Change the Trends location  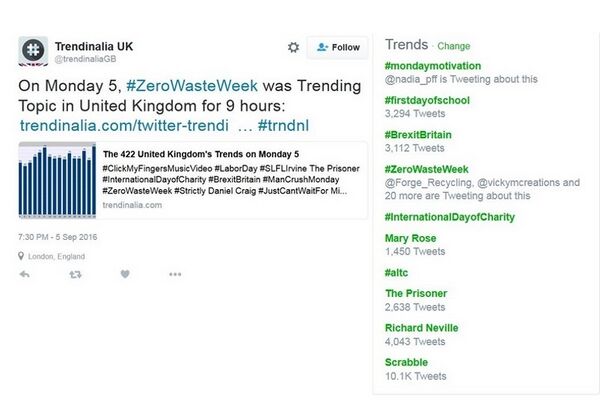click(x=453, y=46)
